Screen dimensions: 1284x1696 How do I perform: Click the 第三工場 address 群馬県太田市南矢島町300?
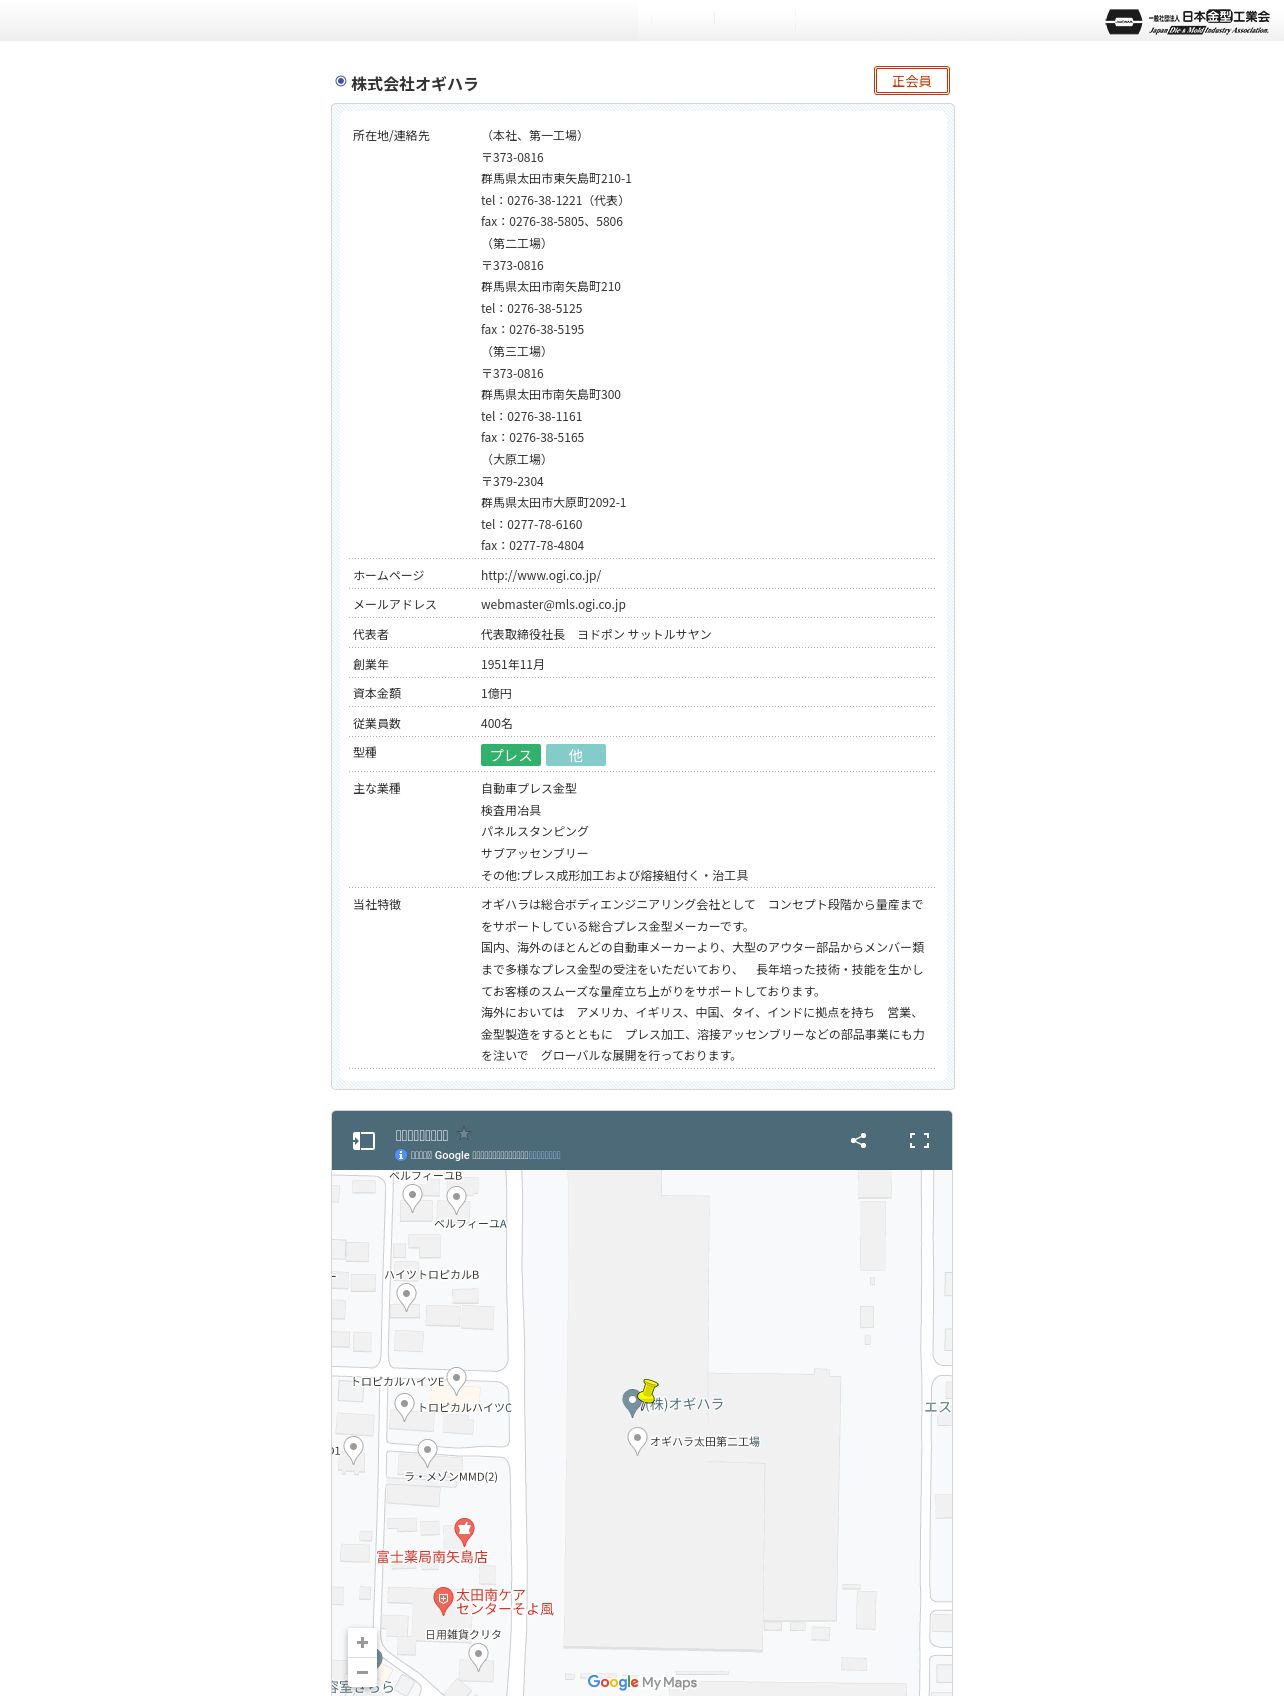click(551, 394)
